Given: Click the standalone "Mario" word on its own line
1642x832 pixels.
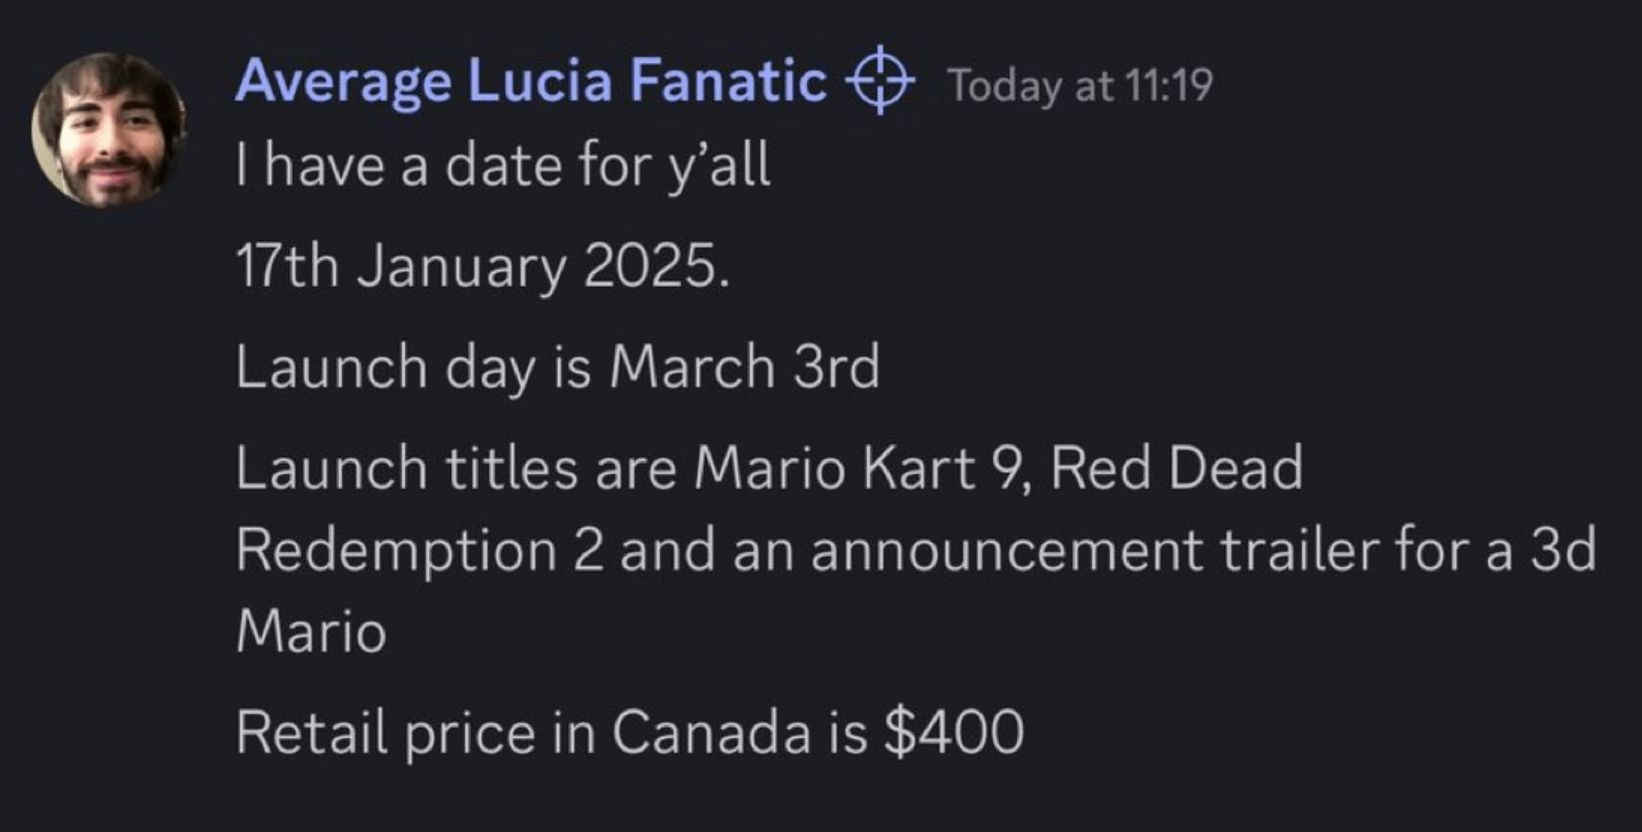Looking at the screenshot, I should coord(311,632).
